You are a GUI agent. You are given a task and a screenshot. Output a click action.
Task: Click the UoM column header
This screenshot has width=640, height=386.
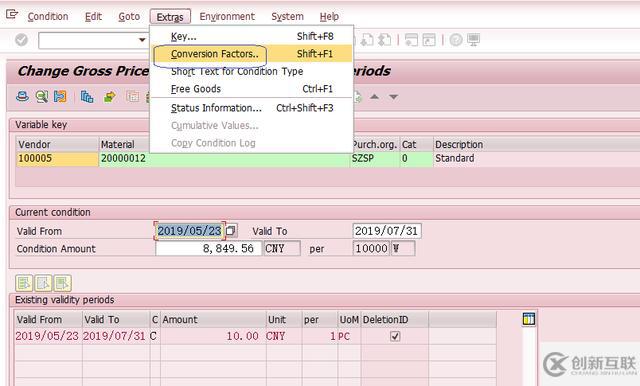pos(349,319)
